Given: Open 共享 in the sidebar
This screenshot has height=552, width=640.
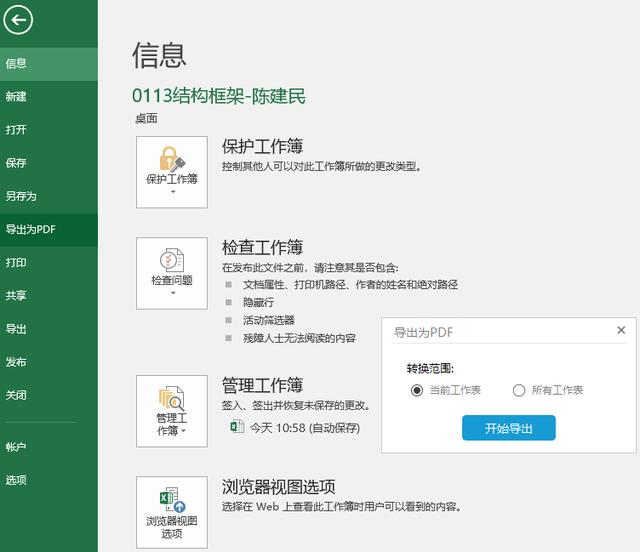Looking at the screenshot, I should point(49,296).
